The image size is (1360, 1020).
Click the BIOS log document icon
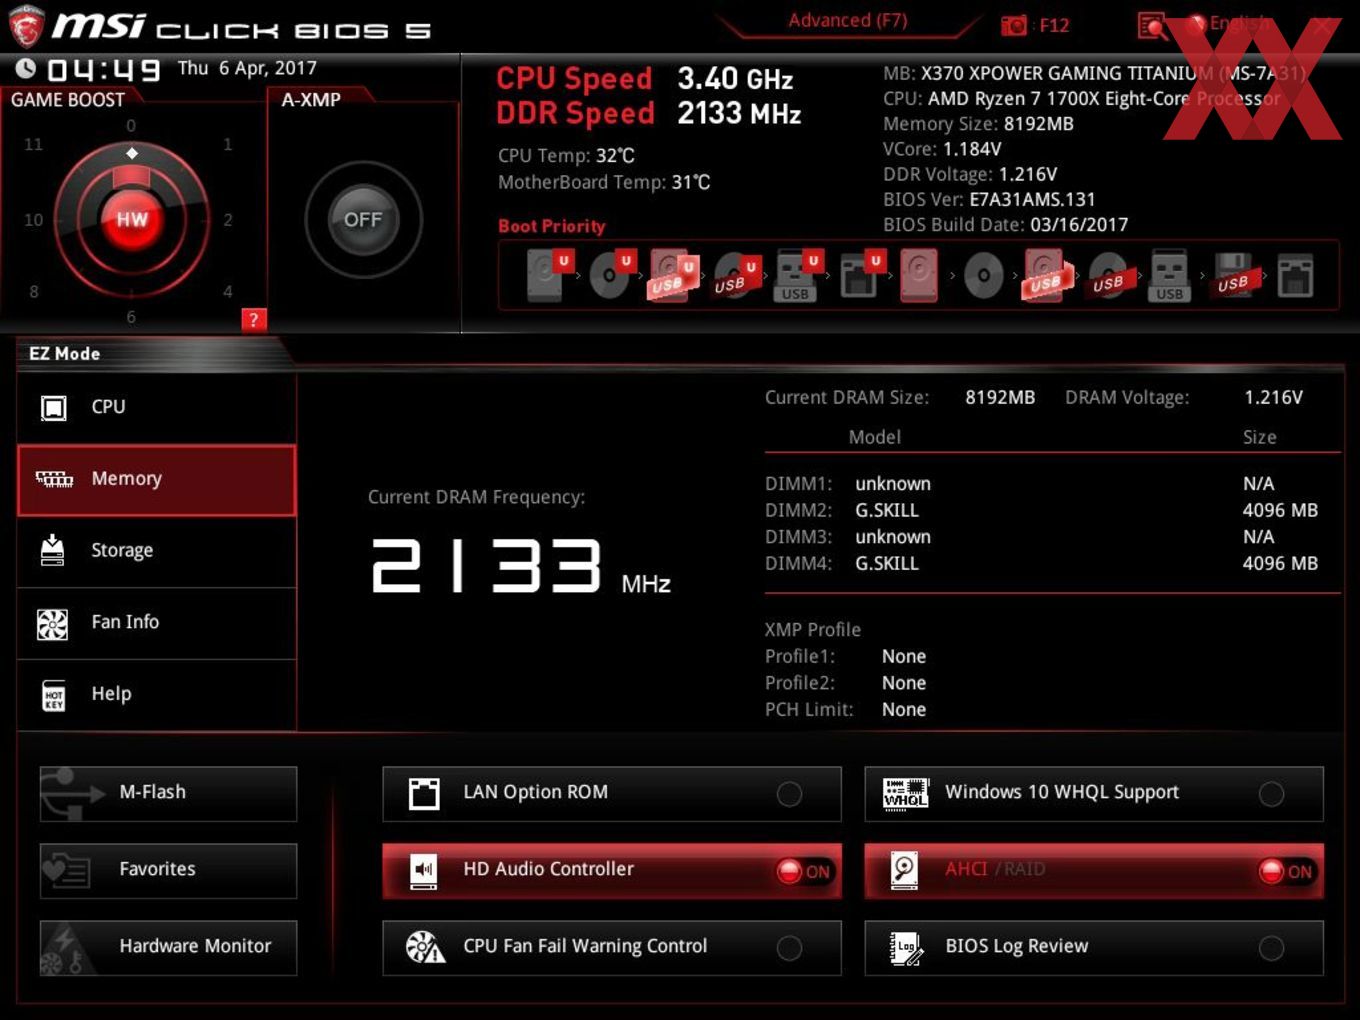(906, 948)
